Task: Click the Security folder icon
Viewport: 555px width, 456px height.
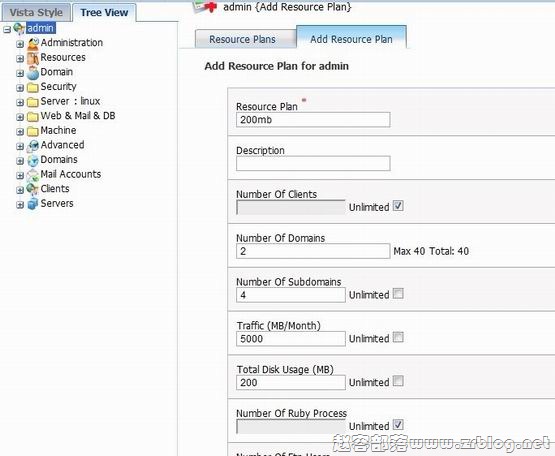Action: 33,87
